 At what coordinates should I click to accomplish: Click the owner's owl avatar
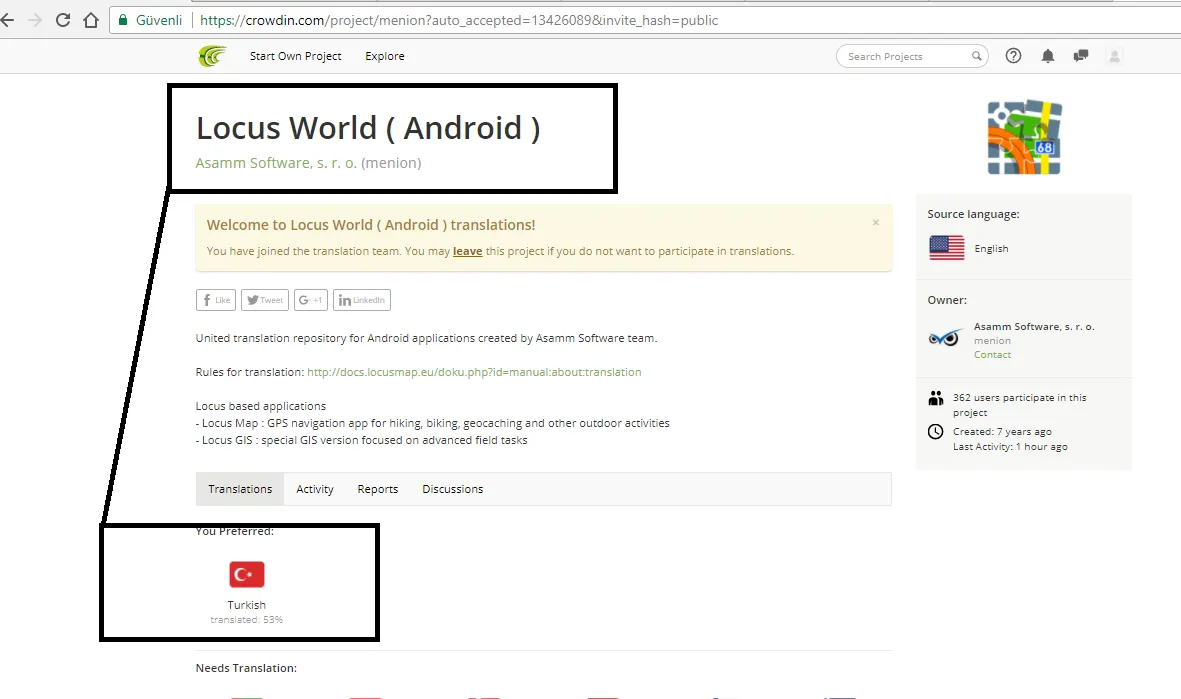tap(945, 337)
